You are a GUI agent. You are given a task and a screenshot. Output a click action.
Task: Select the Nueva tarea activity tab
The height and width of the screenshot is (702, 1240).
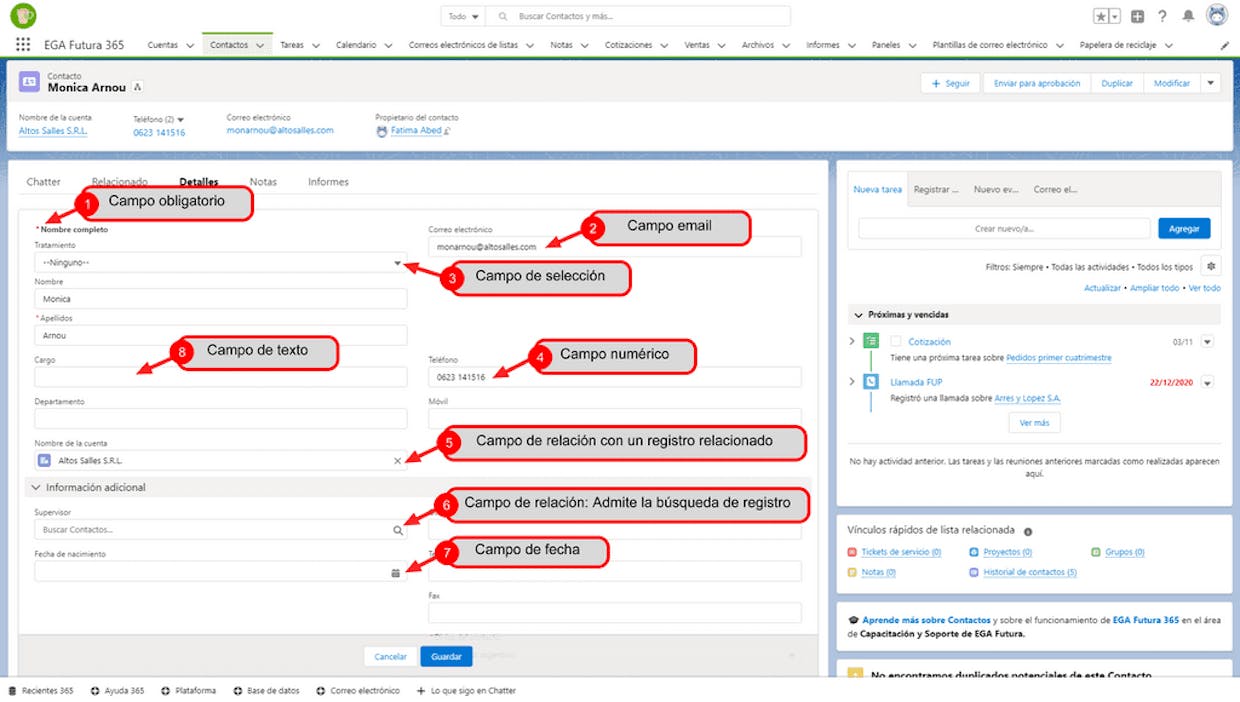[x=878, y=189]
